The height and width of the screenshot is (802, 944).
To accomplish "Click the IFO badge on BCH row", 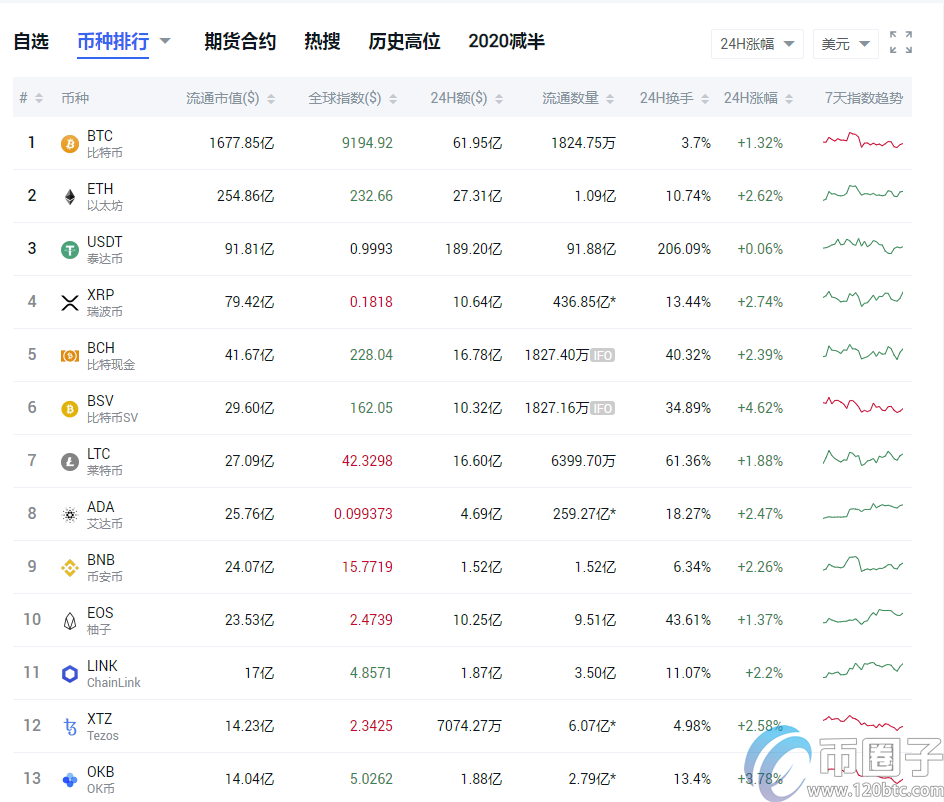I will click(603, 355).
